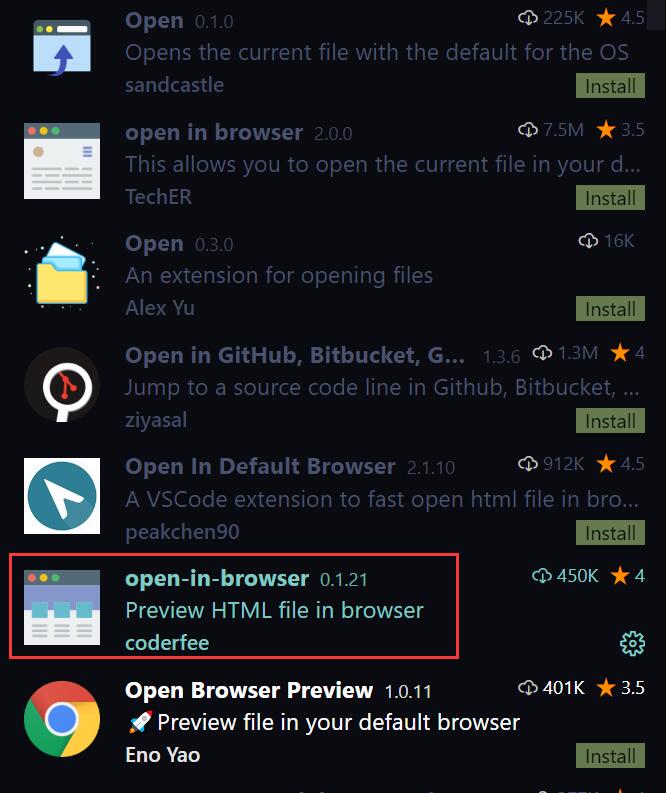666x793 pixels.
Task: Click description 'Preview HTML file in browser'
Action: (275, 610)
